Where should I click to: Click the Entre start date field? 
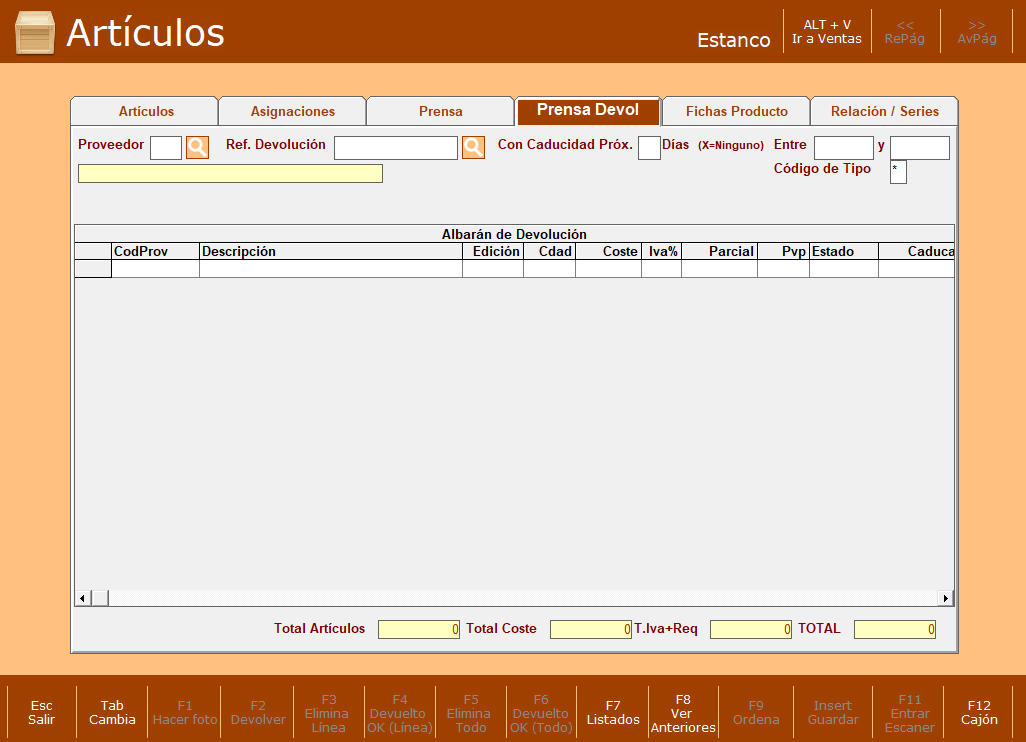point(843,148)
